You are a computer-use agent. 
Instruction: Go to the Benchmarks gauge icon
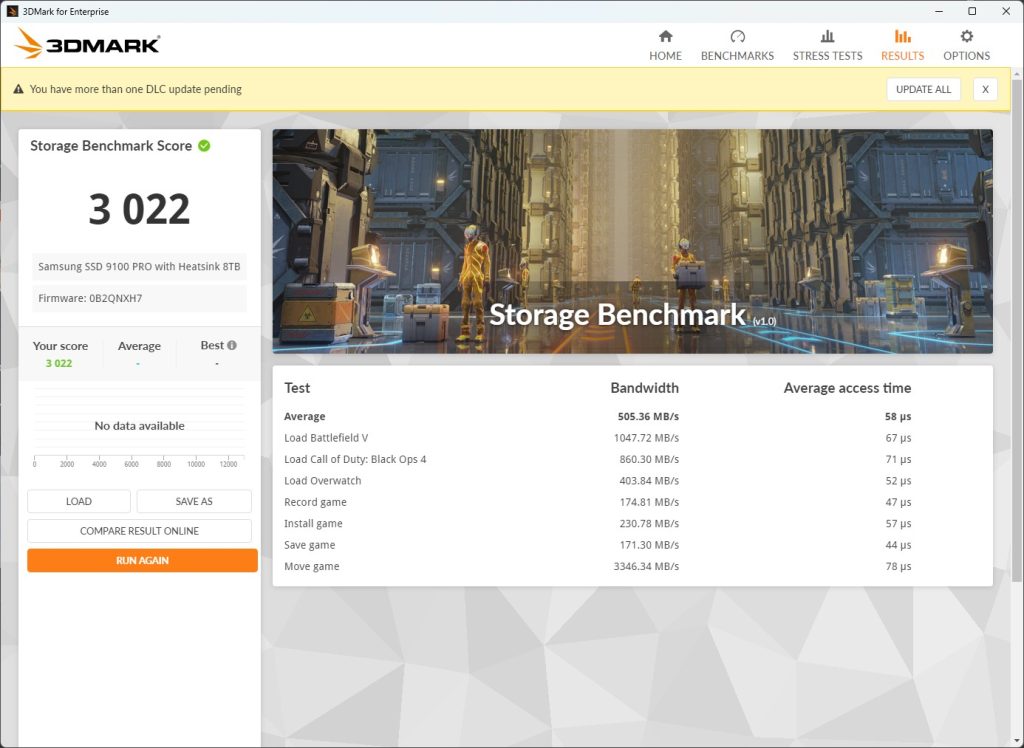pyautogui.click(x=737, y=36)
